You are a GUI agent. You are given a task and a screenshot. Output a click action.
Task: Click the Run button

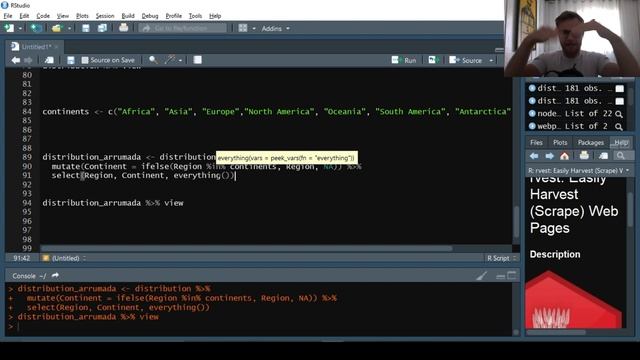tap(404, 60)
